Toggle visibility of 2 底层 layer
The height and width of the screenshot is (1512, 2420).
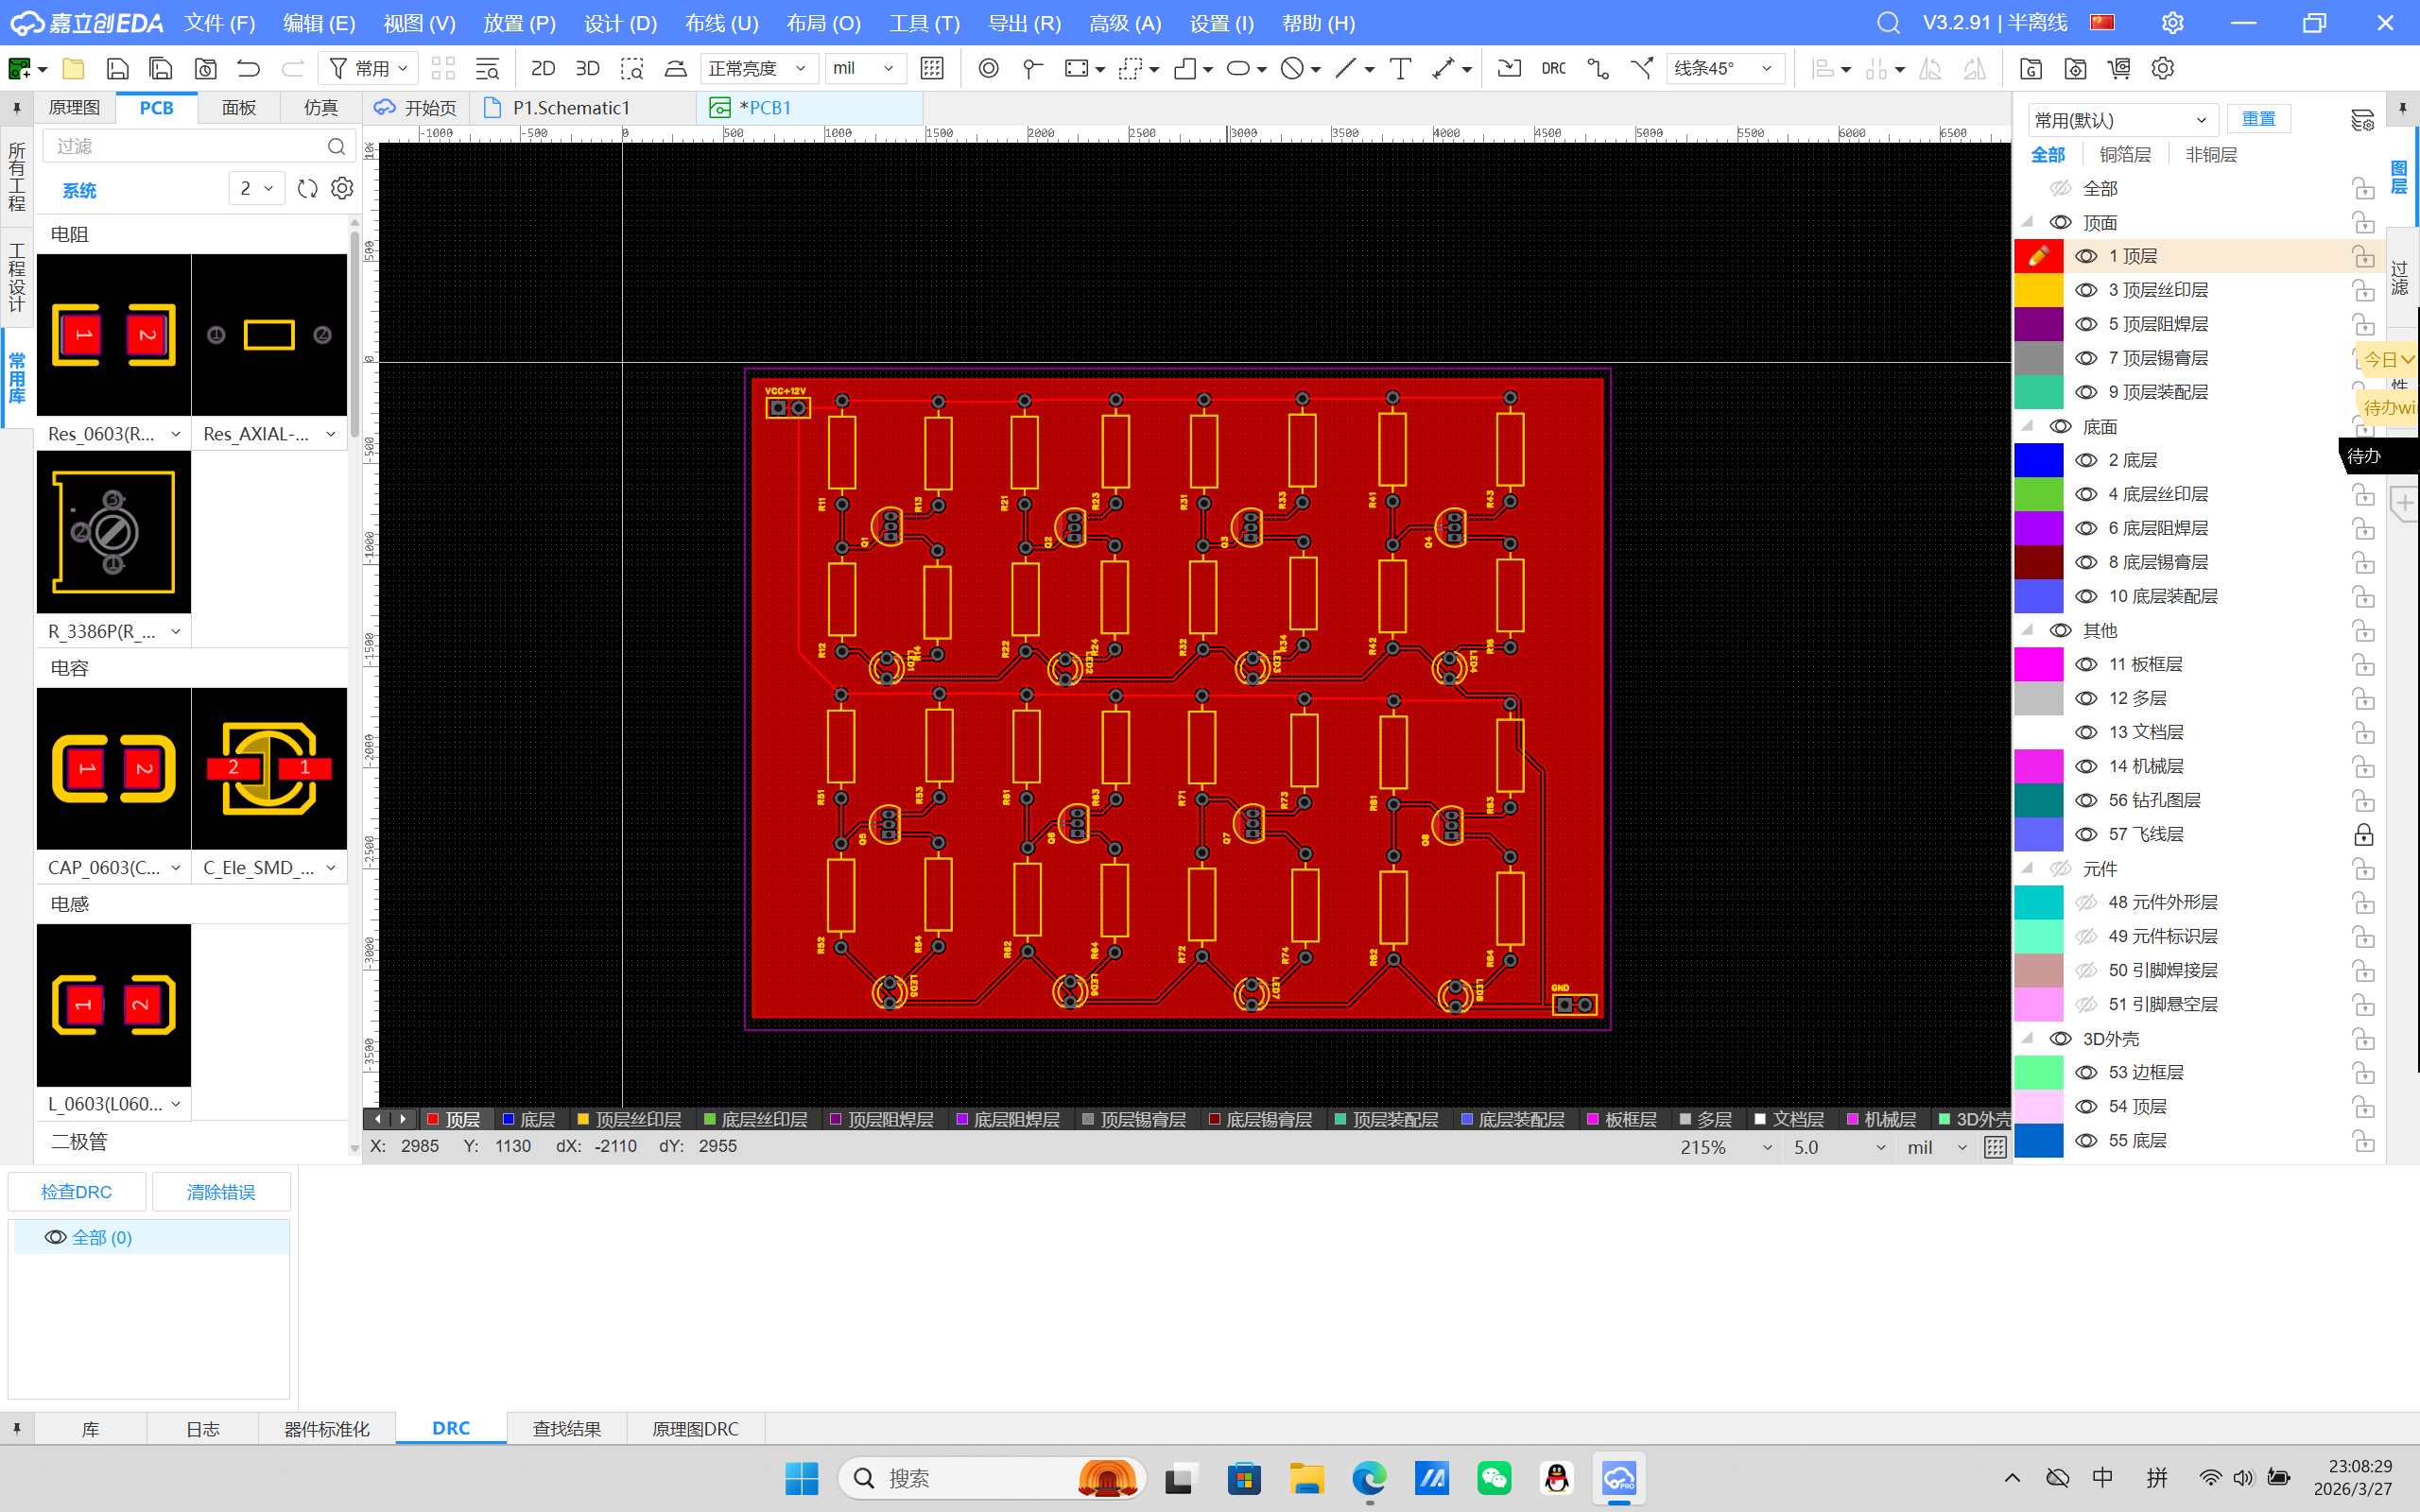[2086, 460]
